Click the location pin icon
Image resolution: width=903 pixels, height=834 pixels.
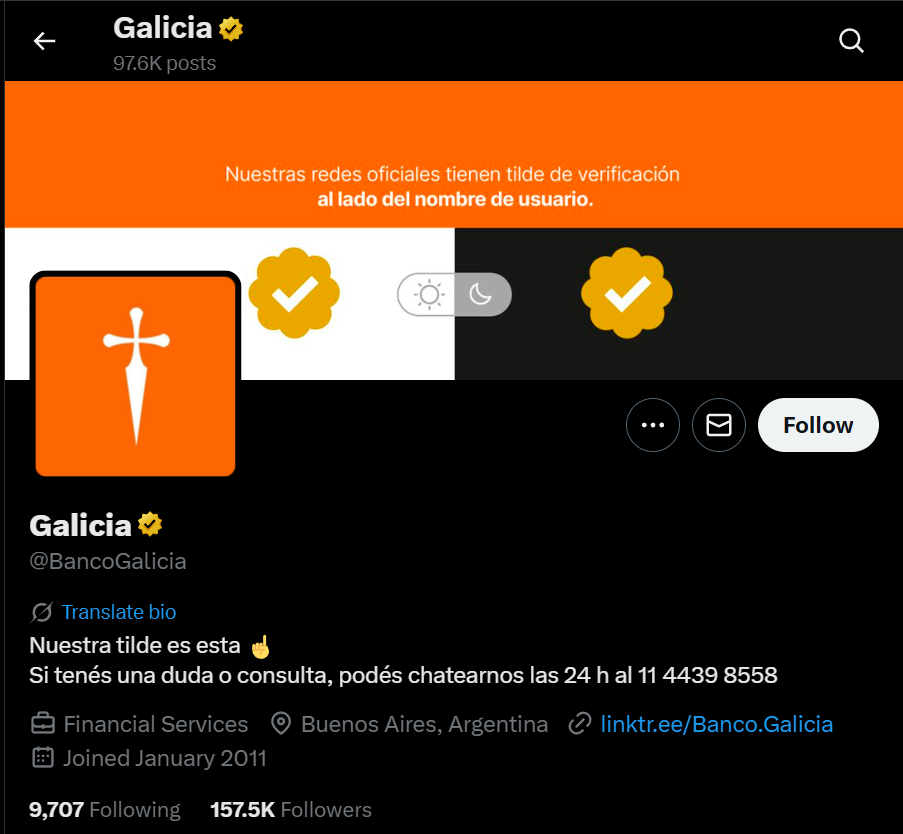pyautogui.click(x=281, y=724)
